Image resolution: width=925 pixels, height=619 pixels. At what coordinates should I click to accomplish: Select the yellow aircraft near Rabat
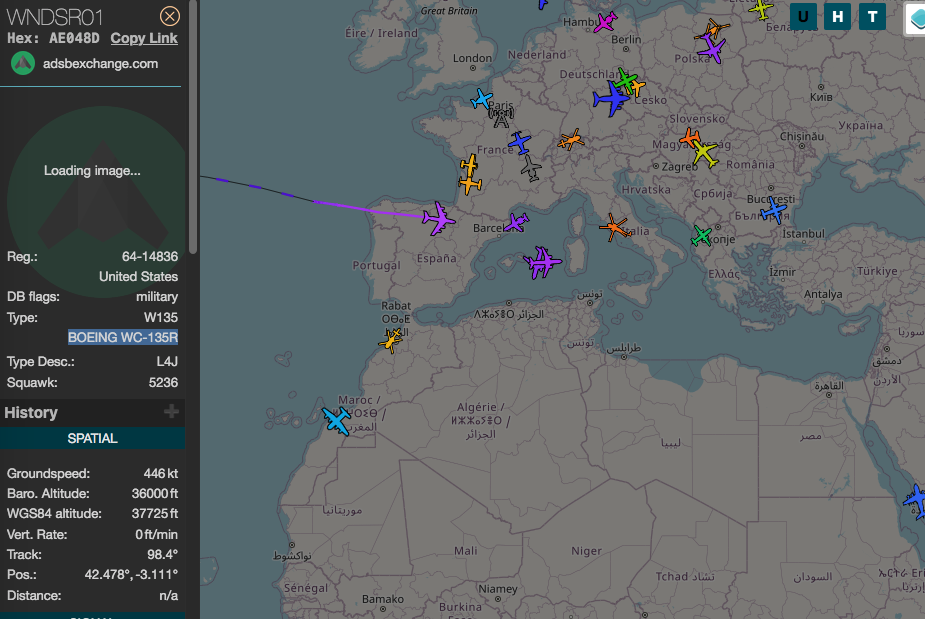[x=391, y=340]
